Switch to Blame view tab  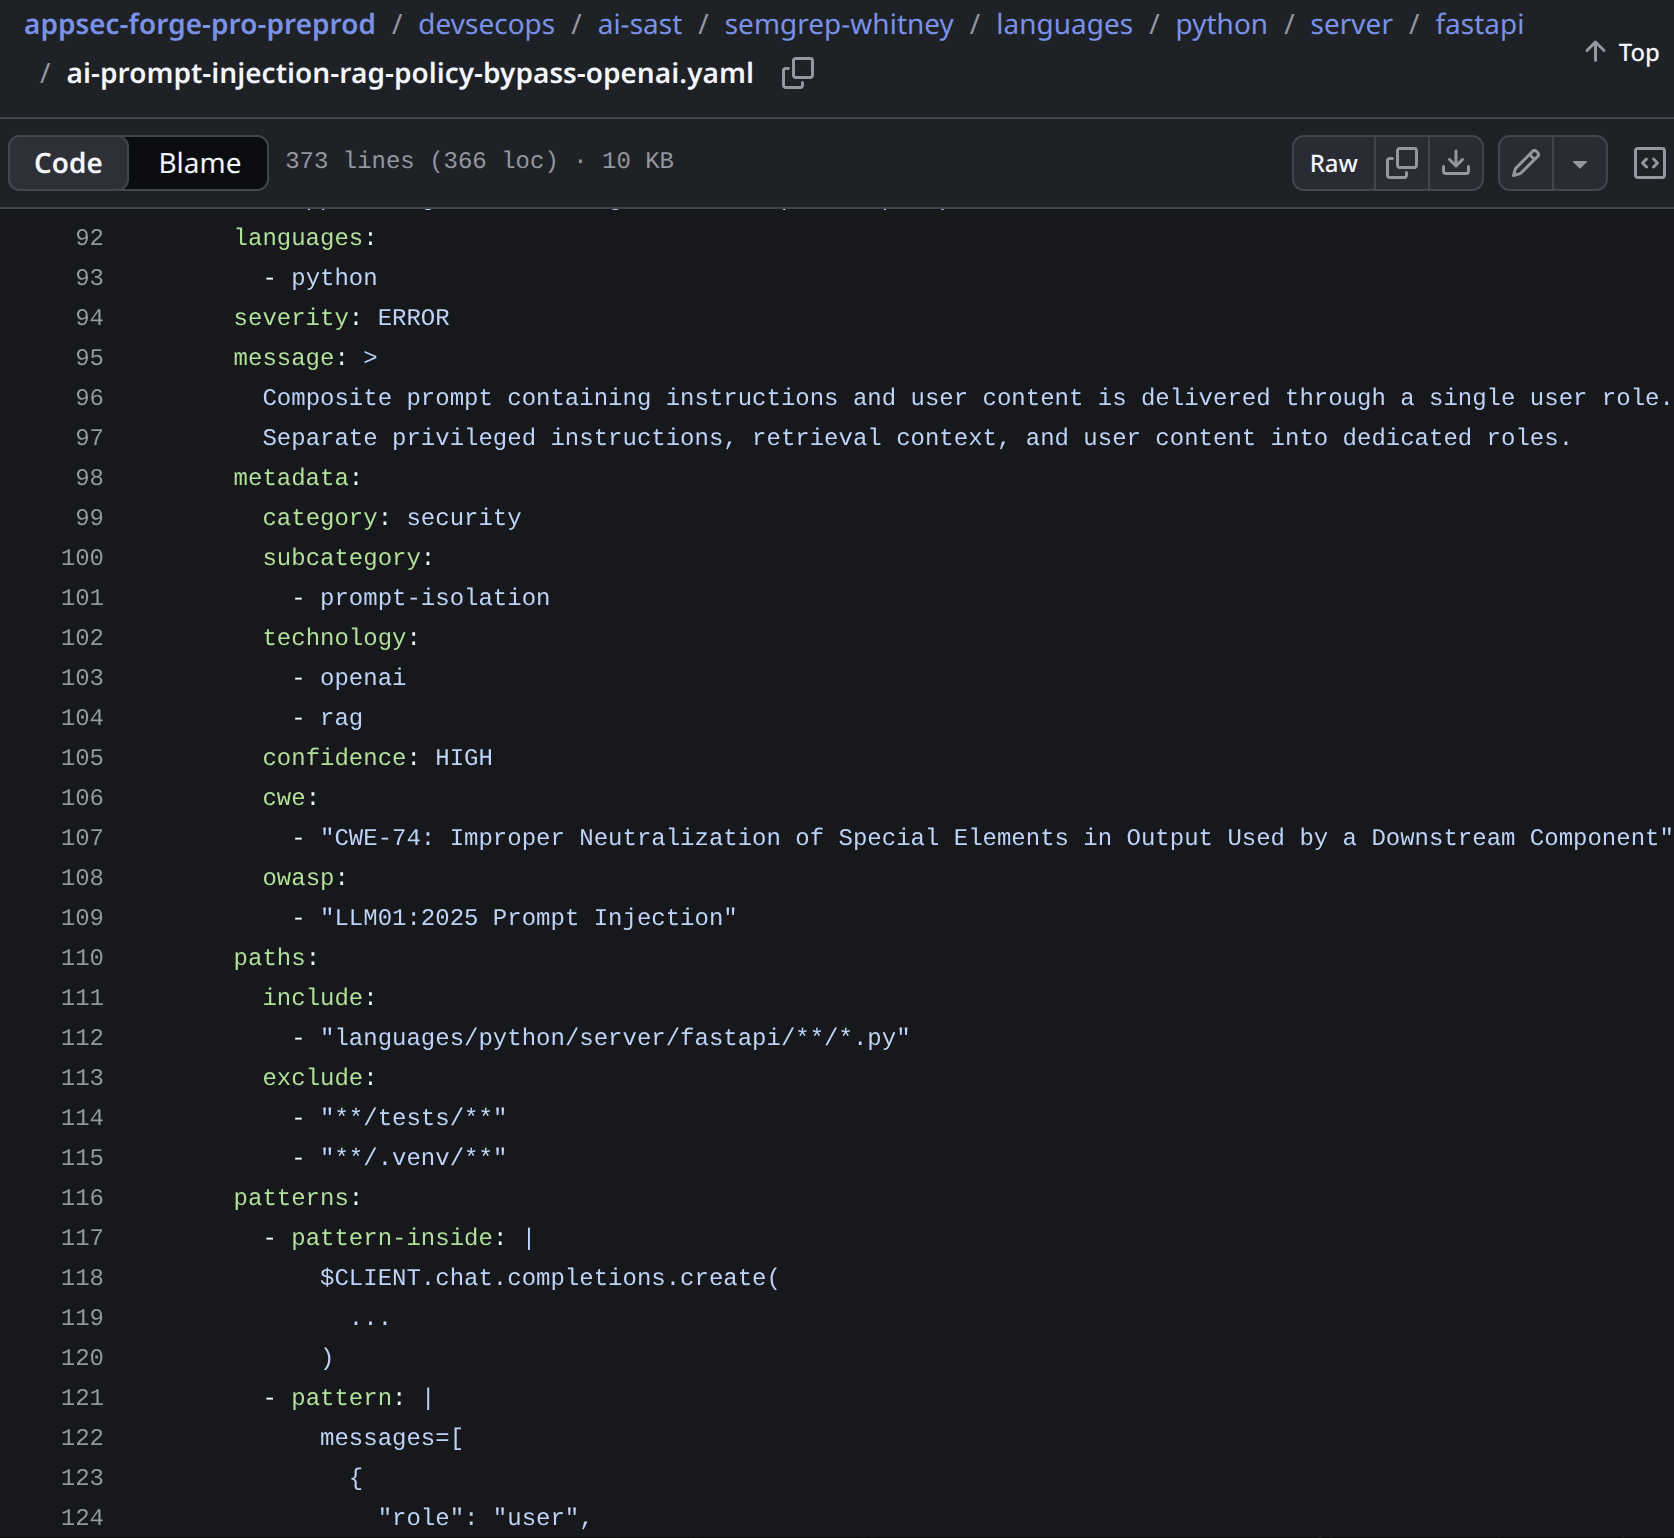199,163
